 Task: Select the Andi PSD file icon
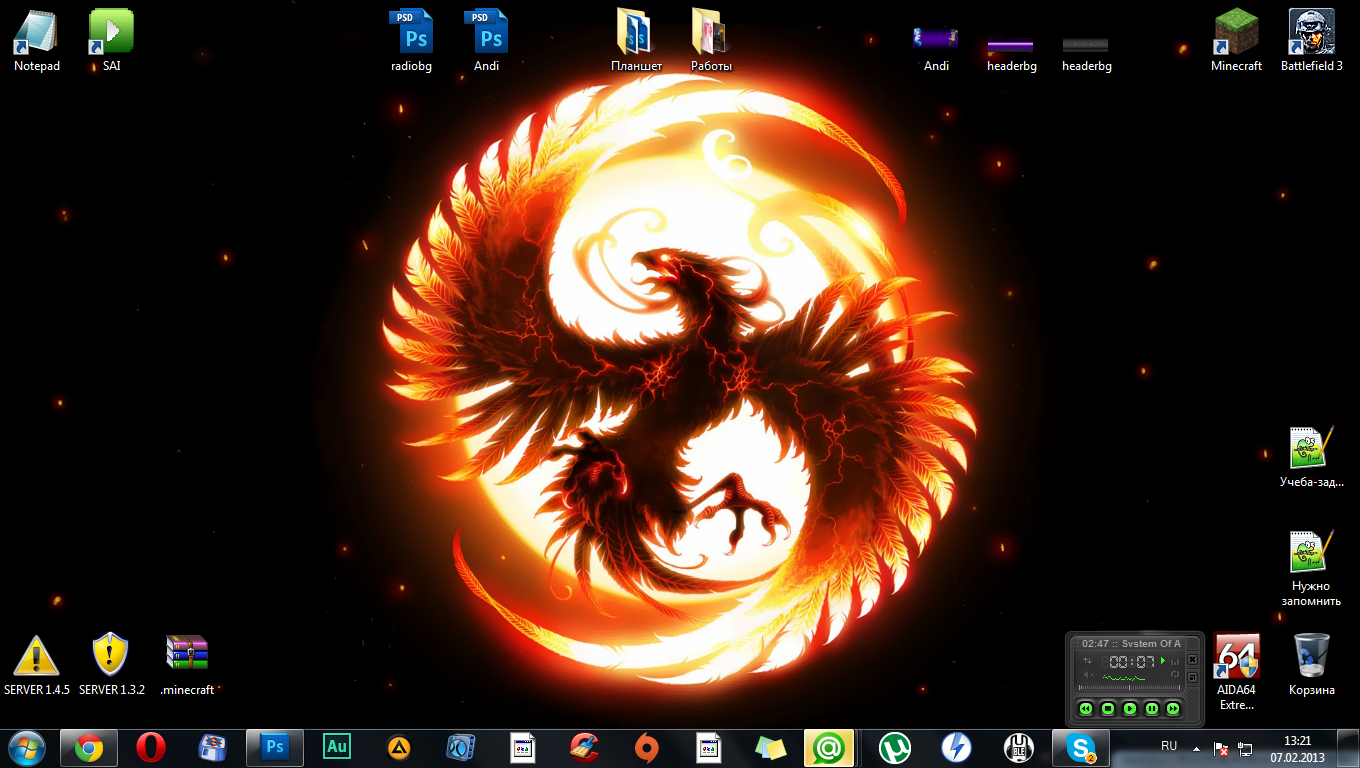[x=486, y=40]
